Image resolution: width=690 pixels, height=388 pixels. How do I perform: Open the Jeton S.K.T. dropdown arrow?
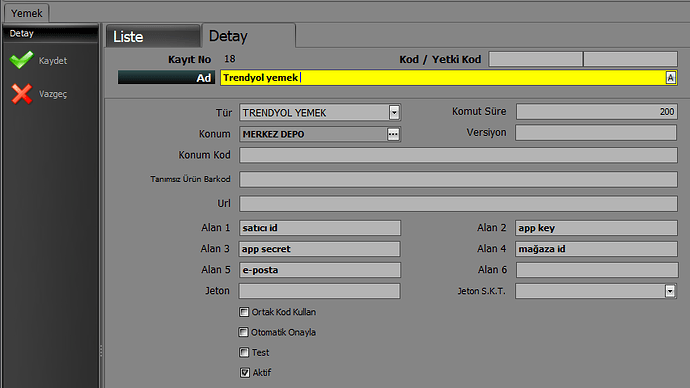coord(670,291)
